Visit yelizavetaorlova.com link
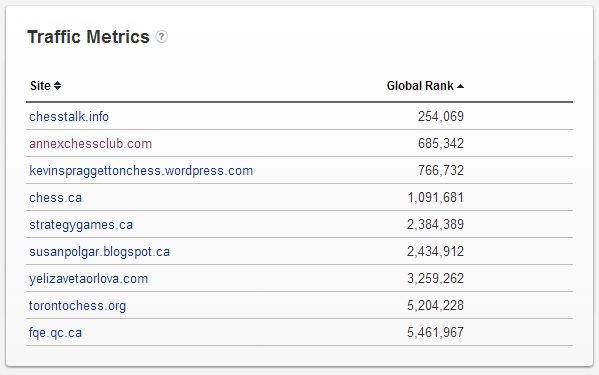599x375 pixels. [88, 279]
